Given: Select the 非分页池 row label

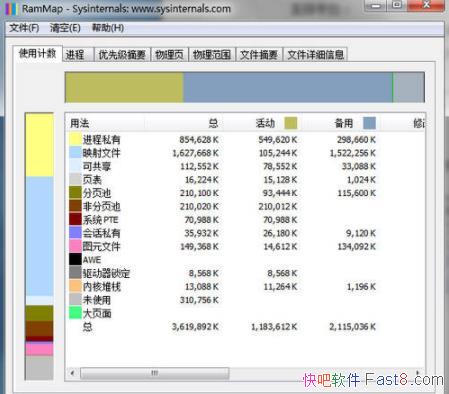Looking at the screenshot, I should 101,206.
